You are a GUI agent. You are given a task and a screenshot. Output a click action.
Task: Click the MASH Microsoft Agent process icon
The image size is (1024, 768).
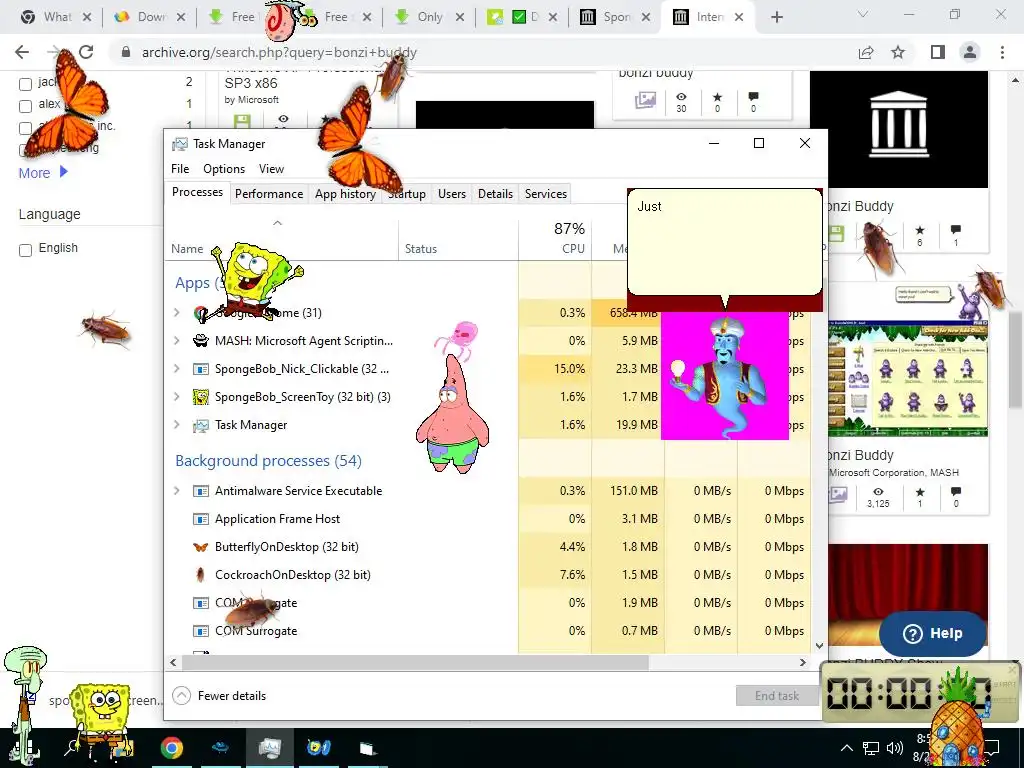(200, 341)
